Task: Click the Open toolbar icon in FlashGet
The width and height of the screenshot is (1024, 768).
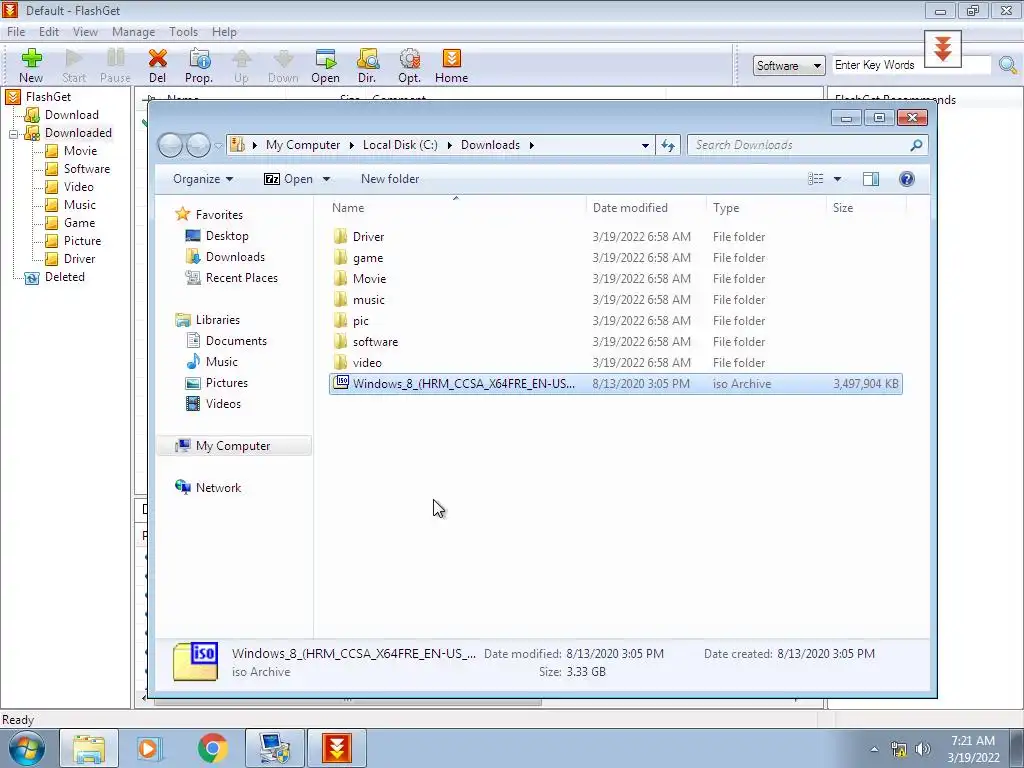Action: click(x=325, y=65)
